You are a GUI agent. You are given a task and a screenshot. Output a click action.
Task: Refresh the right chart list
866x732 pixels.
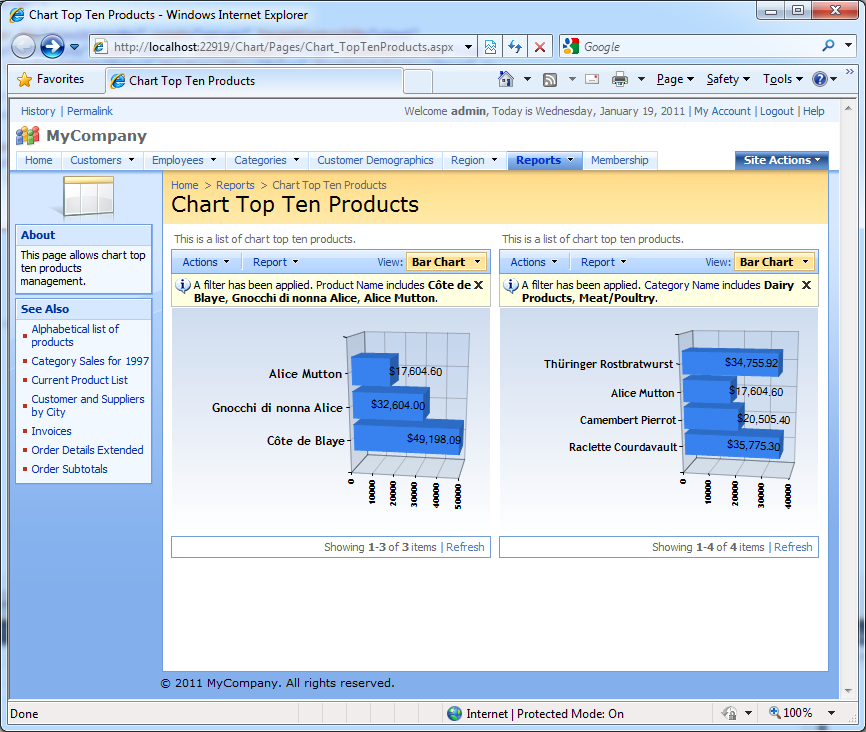coord(793,547)
